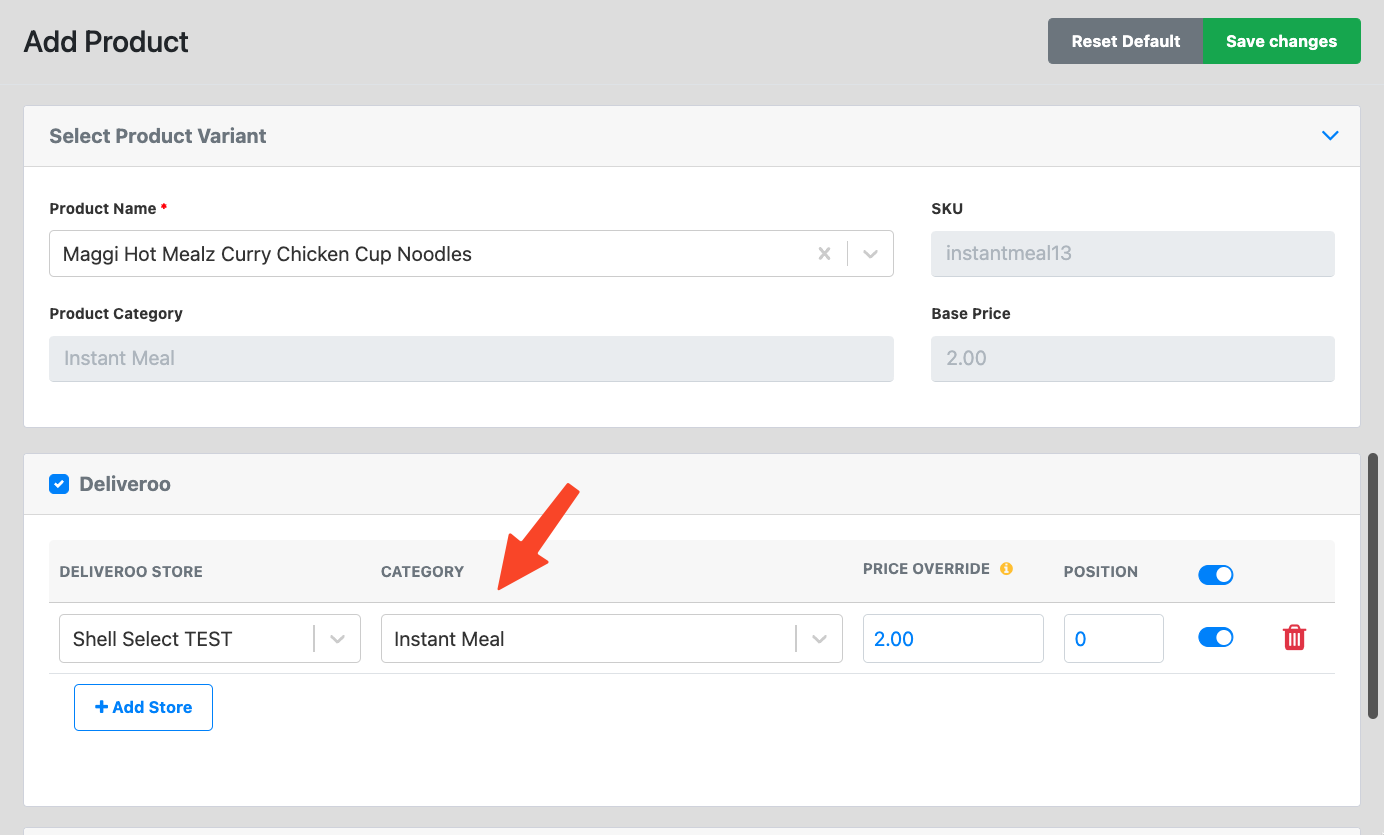Clear the selected product name
Viewport: 1384px width, 835px height.
tap(824, 254)
